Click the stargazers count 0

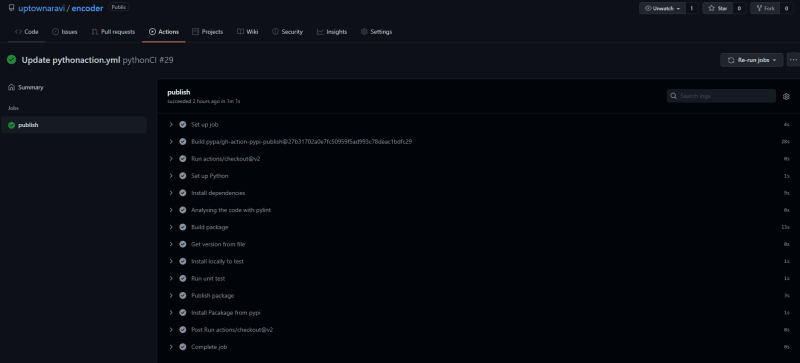739,8
